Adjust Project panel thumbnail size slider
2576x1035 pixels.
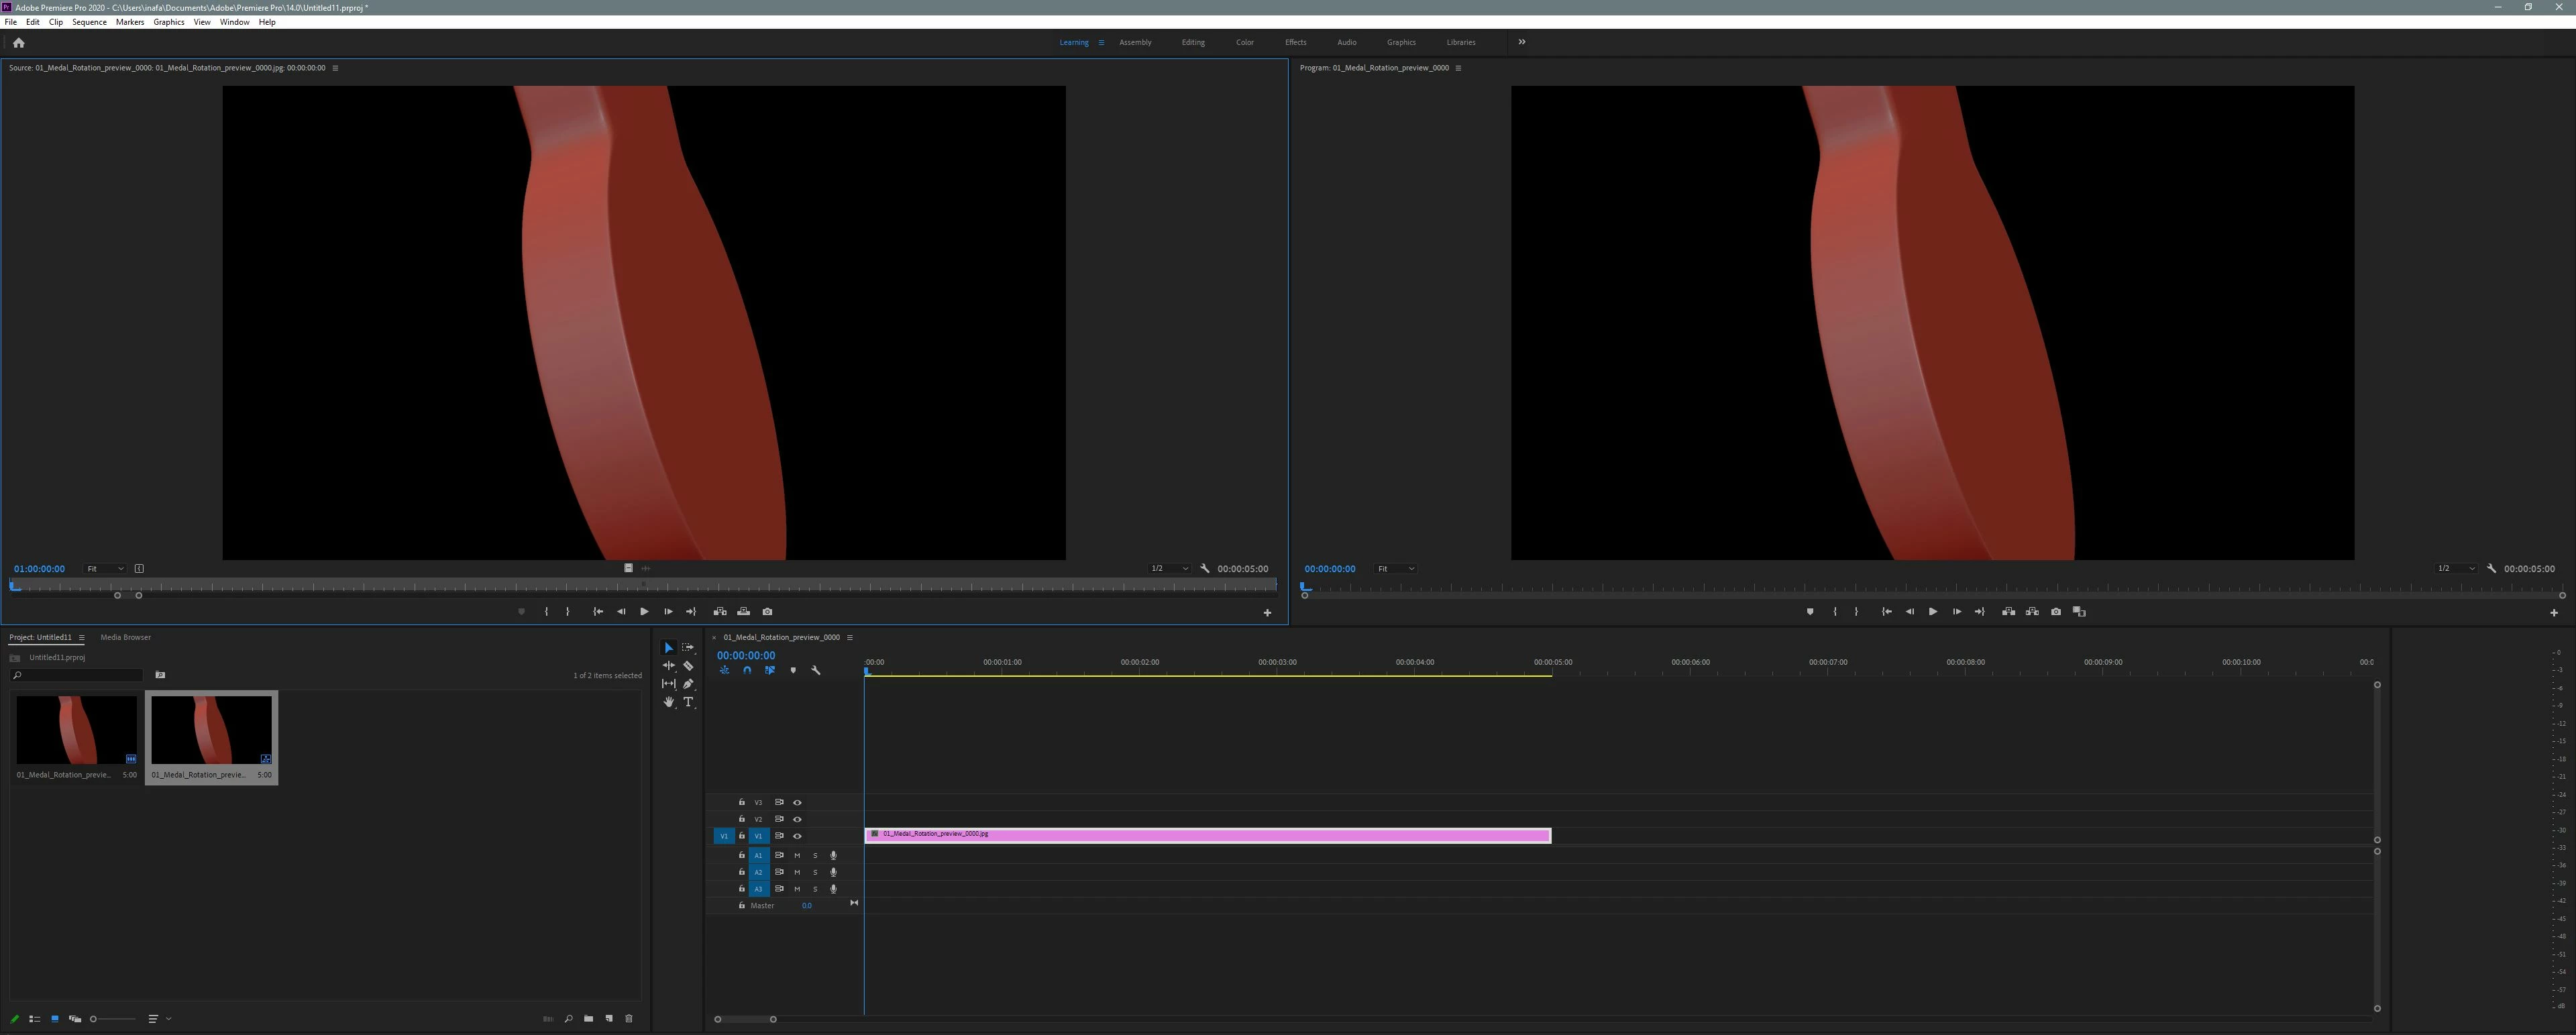[94, 1019]
